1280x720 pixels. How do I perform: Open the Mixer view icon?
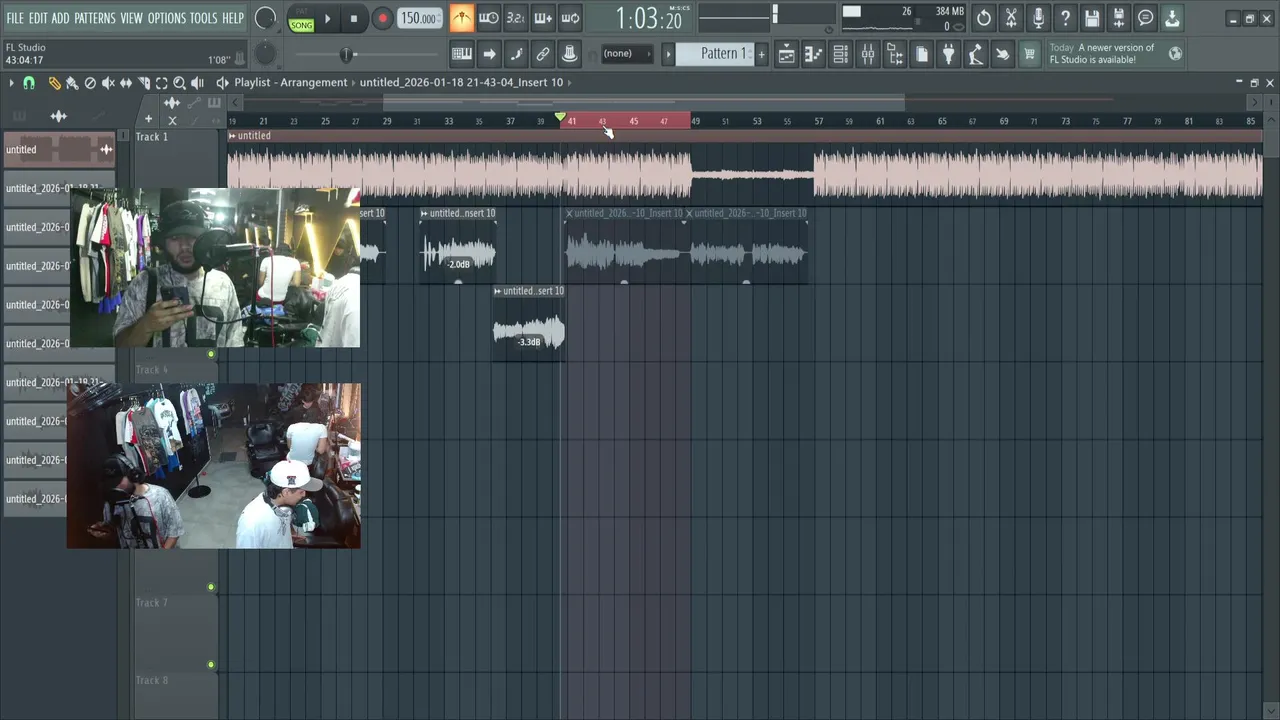[x=868, y=54]
